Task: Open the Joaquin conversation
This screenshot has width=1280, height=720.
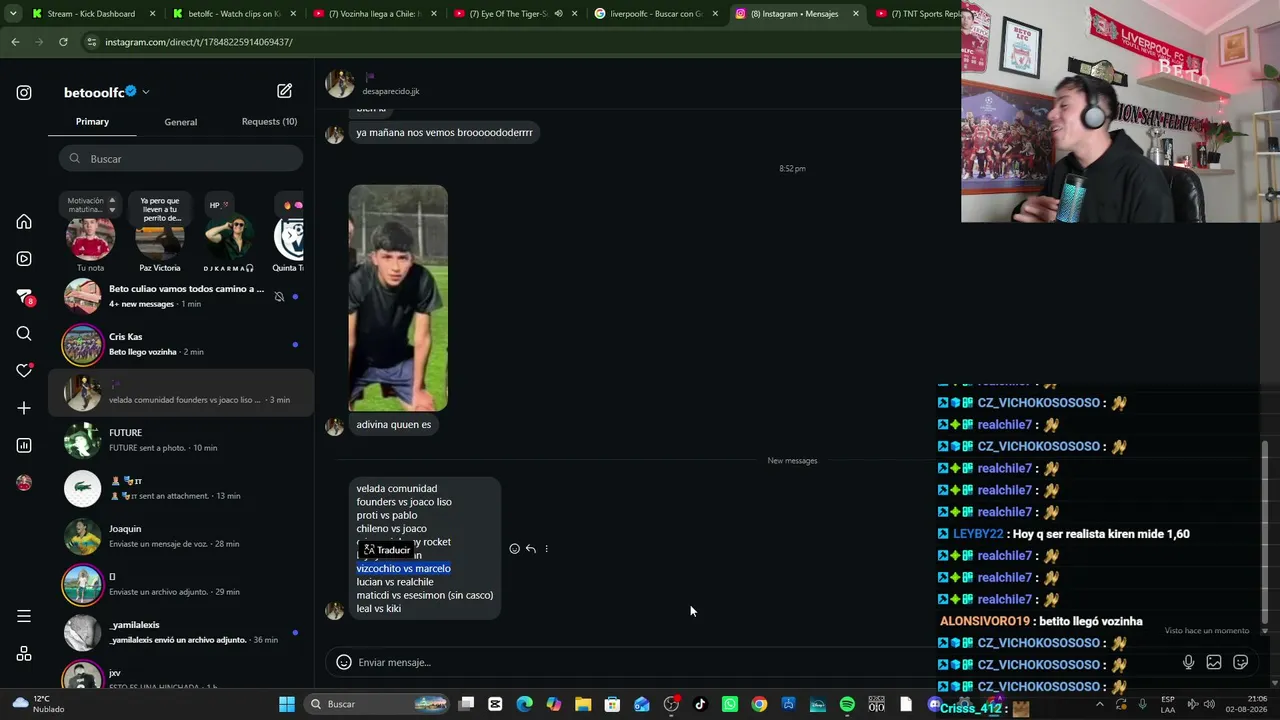Action: click(181, 536)
